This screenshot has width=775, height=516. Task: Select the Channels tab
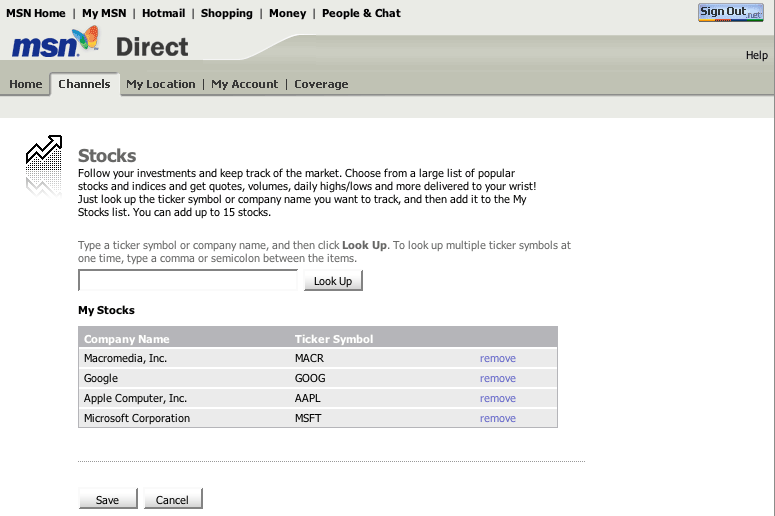pos(85,84)
